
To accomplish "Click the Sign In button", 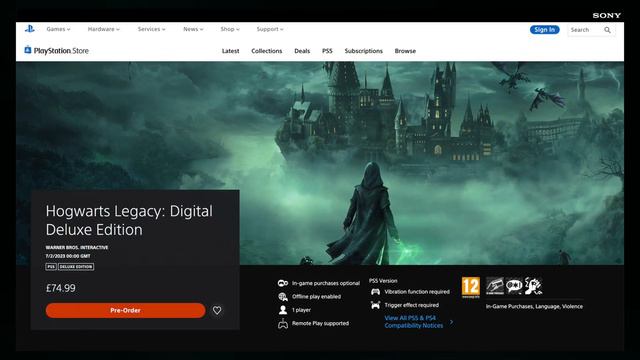I will tap(544, 30).
